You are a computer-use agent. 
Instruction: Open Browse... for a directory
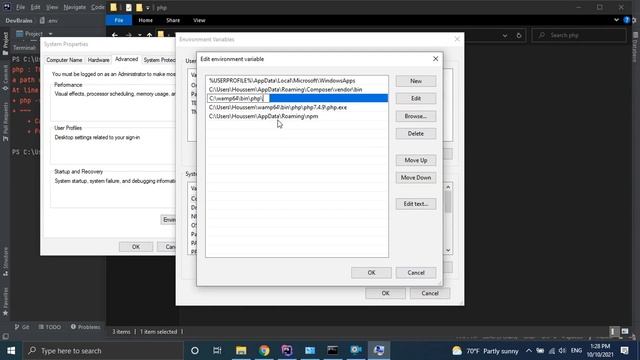point(416,116)
